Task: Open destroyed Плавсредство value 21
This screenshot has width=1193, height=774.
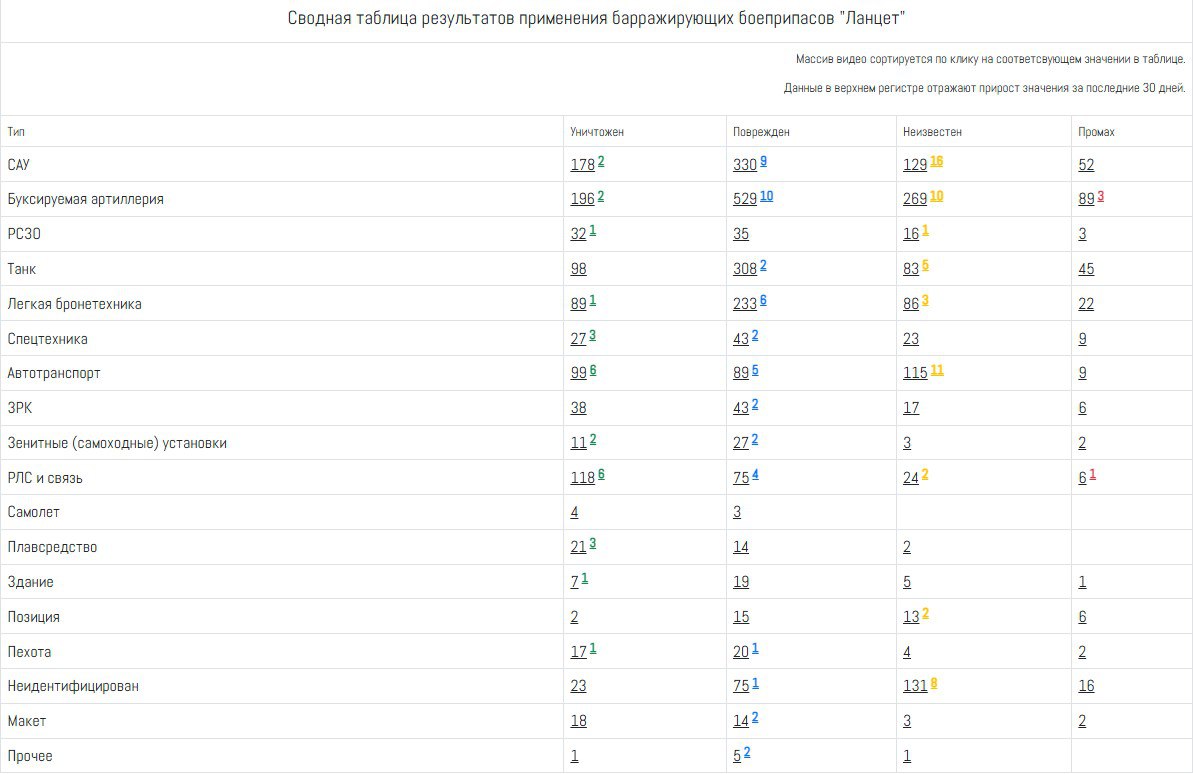Action: [x=578, y=547]
